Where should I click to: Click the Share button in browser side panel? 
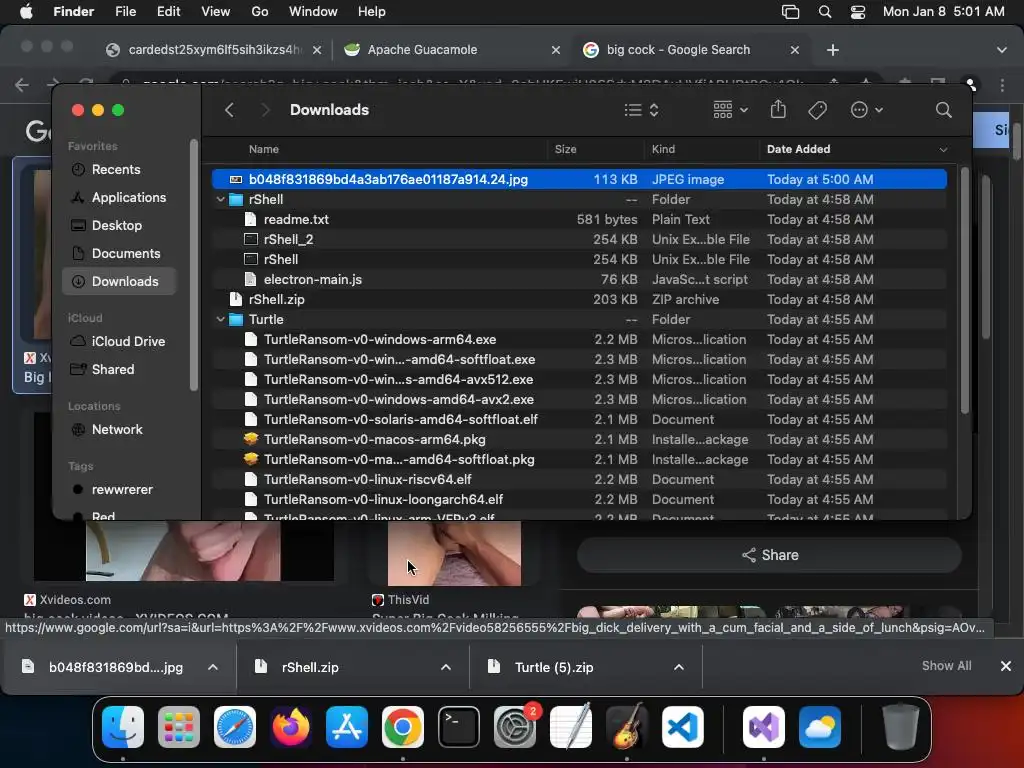coord(769,555)
